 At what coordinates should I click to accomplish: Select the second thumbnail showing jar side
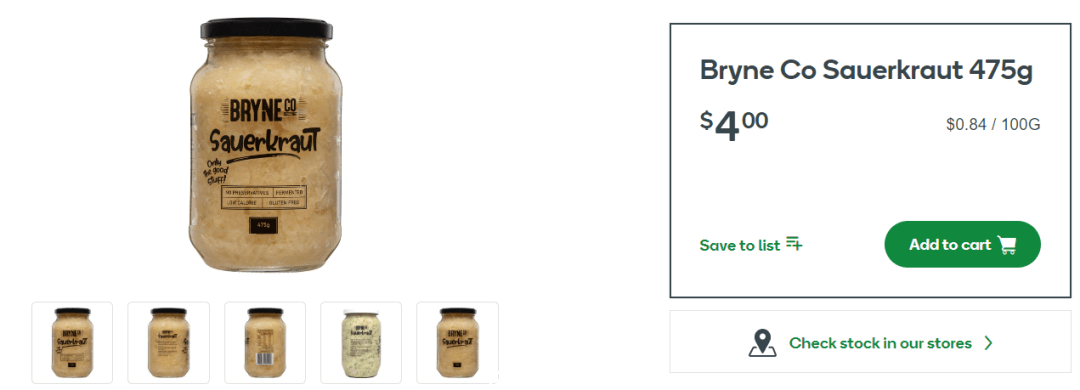pos(169,342)
